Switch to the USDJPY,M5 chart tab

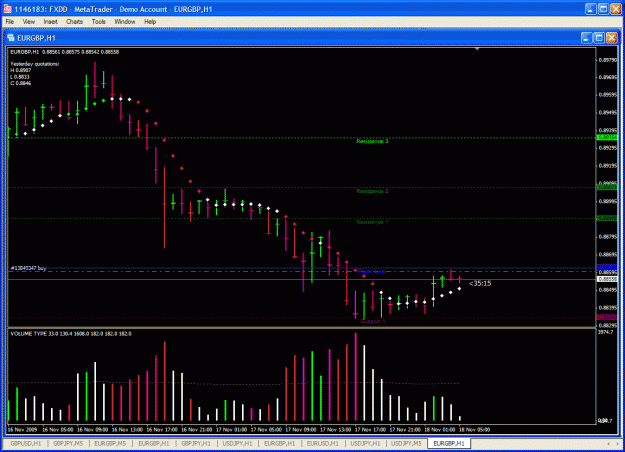(x=406, y=443)
